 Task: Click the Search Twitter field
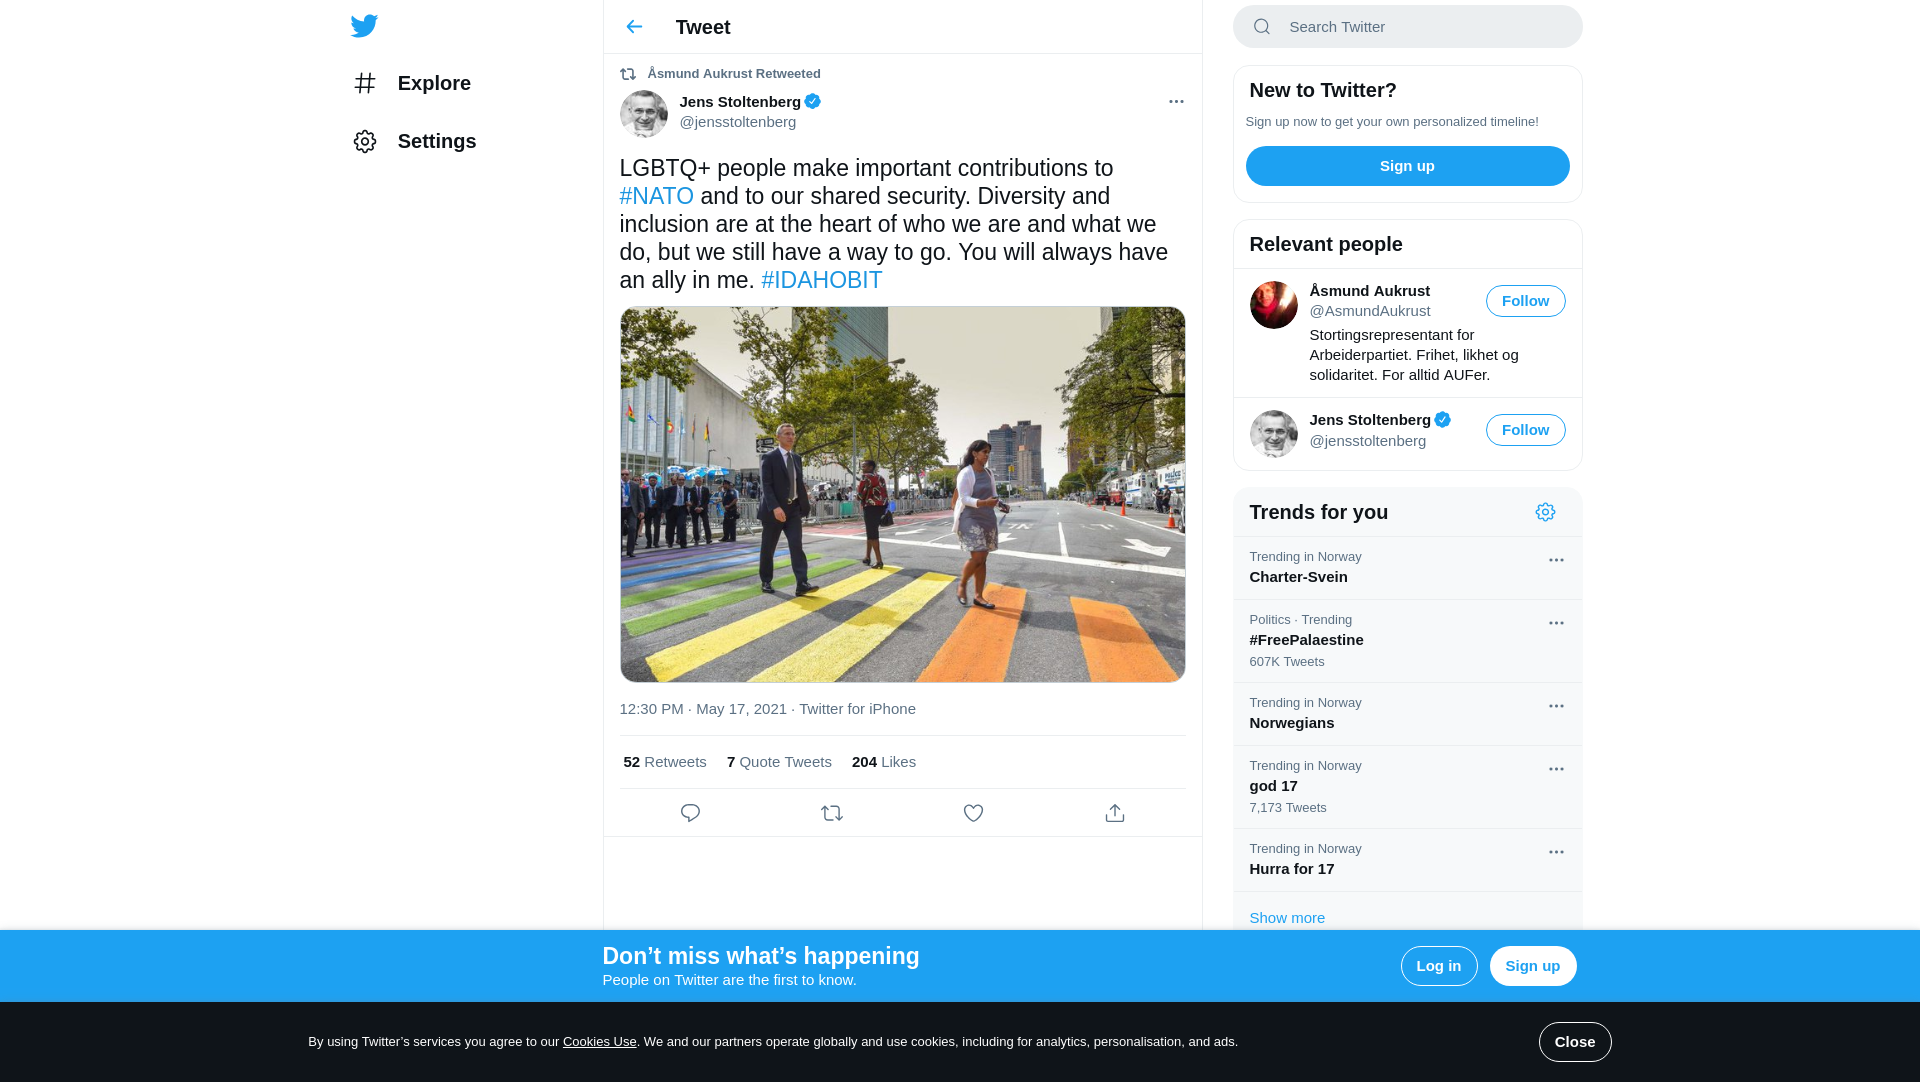(x=1420, y=27)
